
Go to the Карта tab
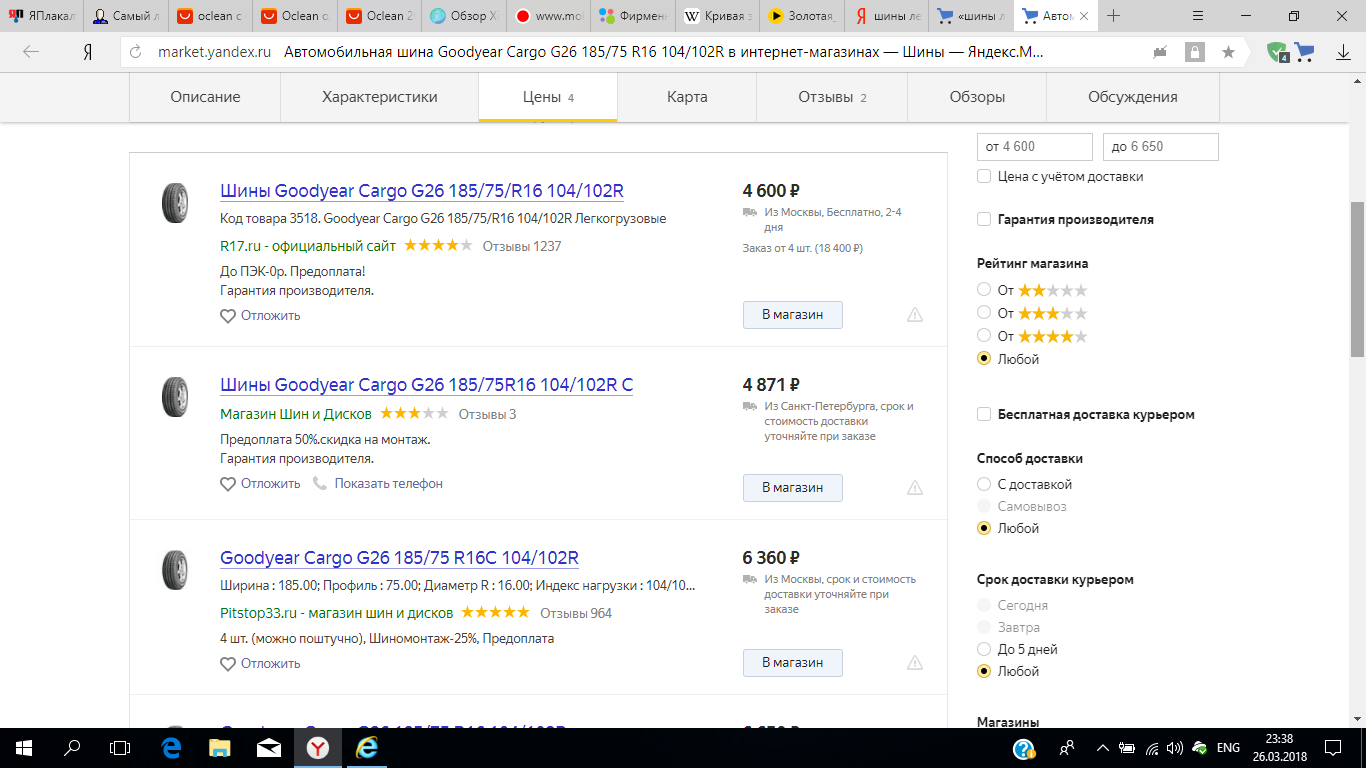687,97
